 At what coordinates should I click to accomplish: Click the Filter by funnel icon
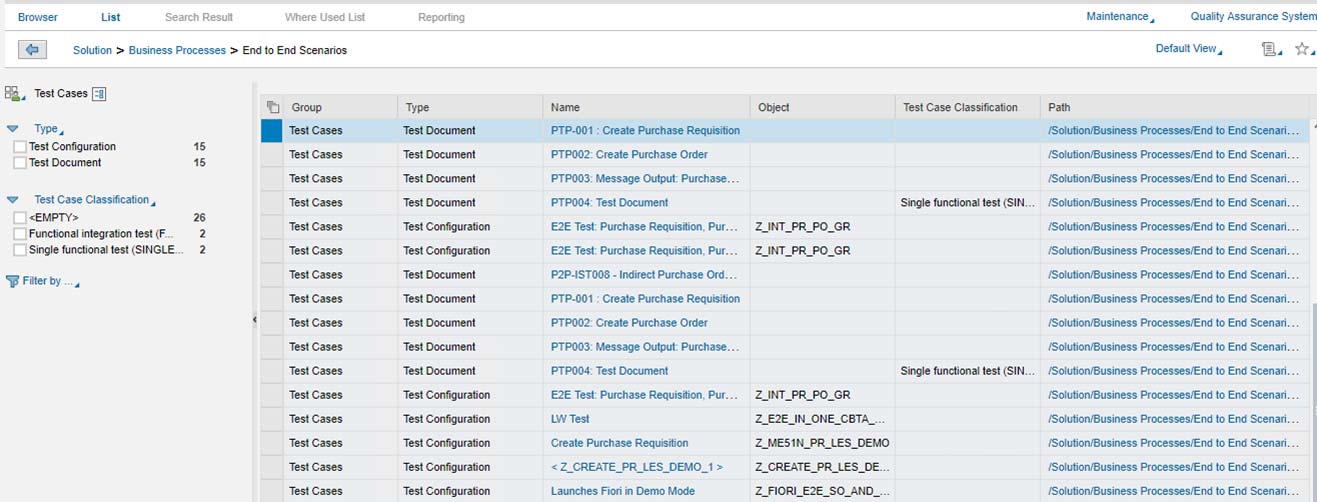click(12, 281)
